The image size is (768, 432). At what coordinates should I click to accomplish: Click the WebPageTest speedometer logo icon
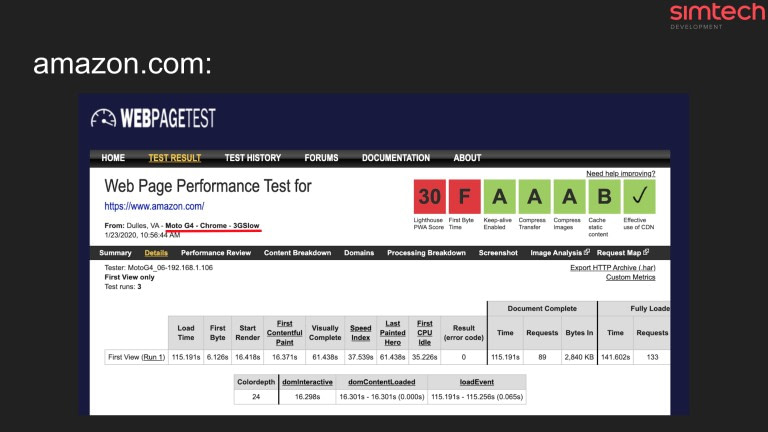pyautogui.click(x=104, y=118)
